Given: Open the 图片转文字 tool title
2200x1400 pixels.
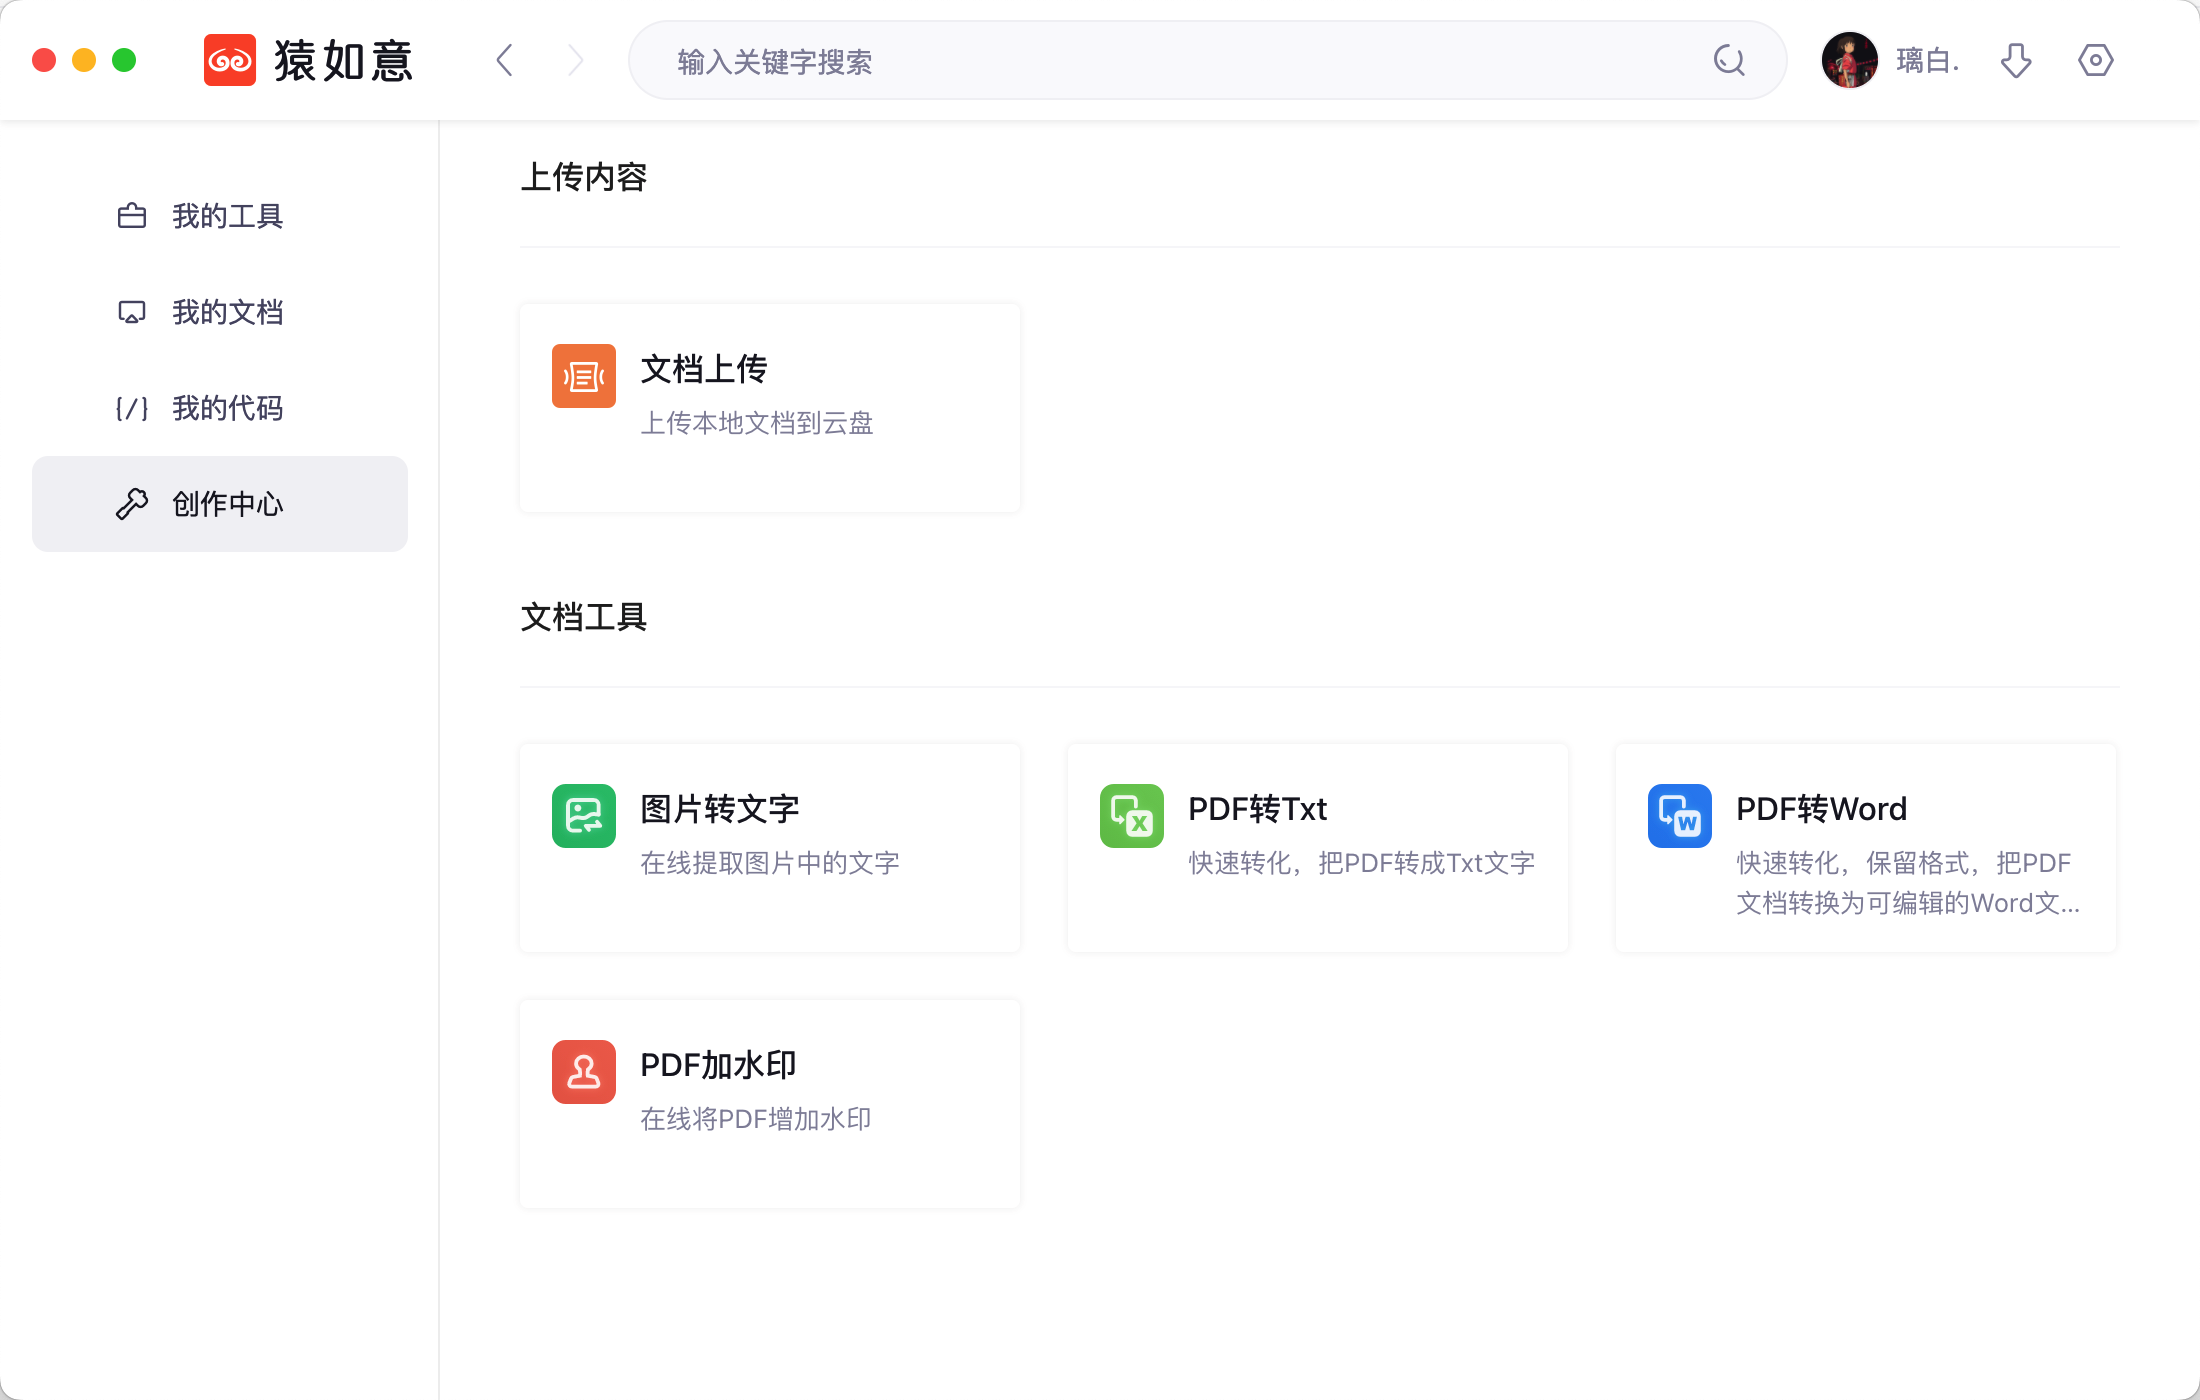Looking at the screenshot, I should coord(720,809).
